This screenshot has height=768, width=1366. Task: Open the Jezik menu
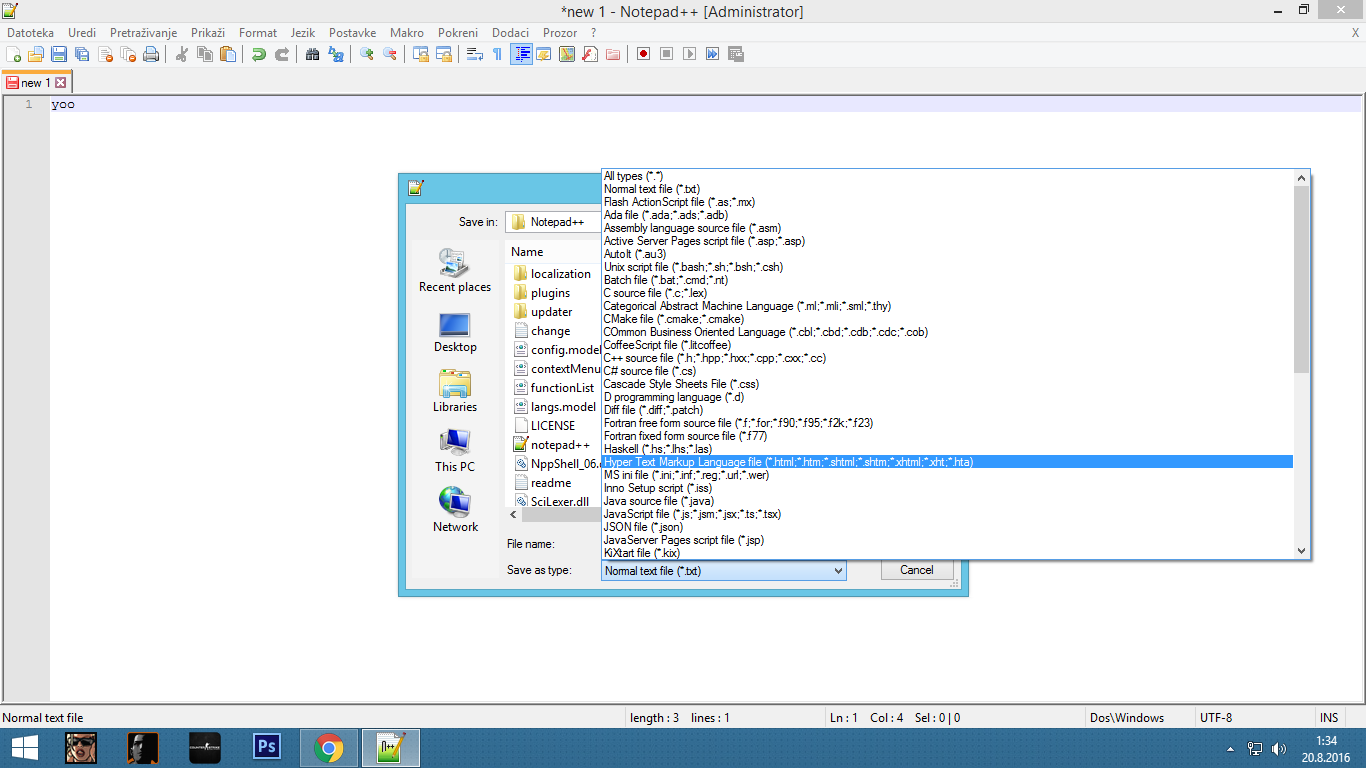point(302,33)
